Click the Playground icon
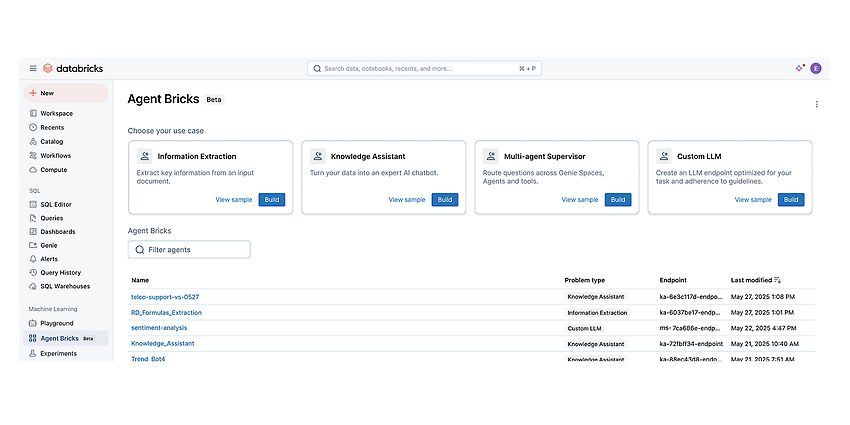 click(33, 323)
